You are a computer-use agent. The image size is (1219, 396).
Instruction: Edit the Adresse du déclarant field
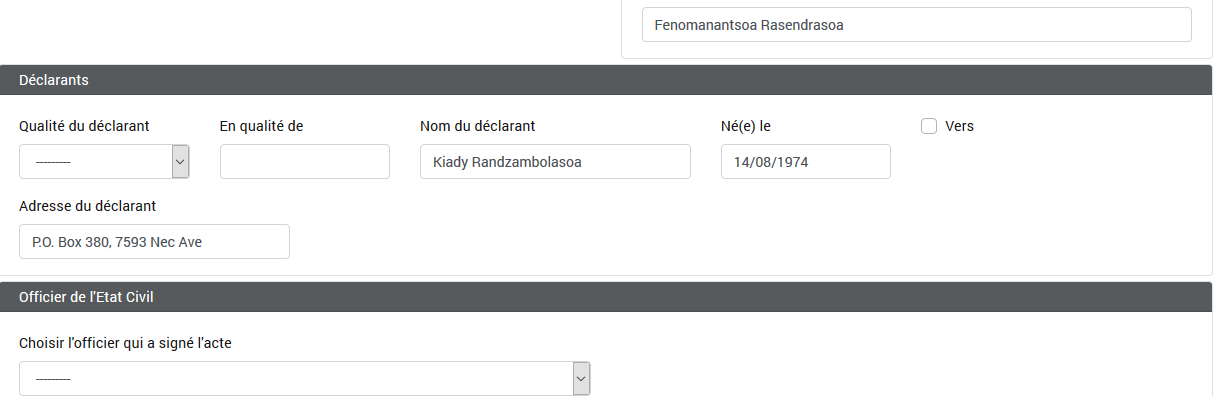pyautogui.click(x=155, y=241)
